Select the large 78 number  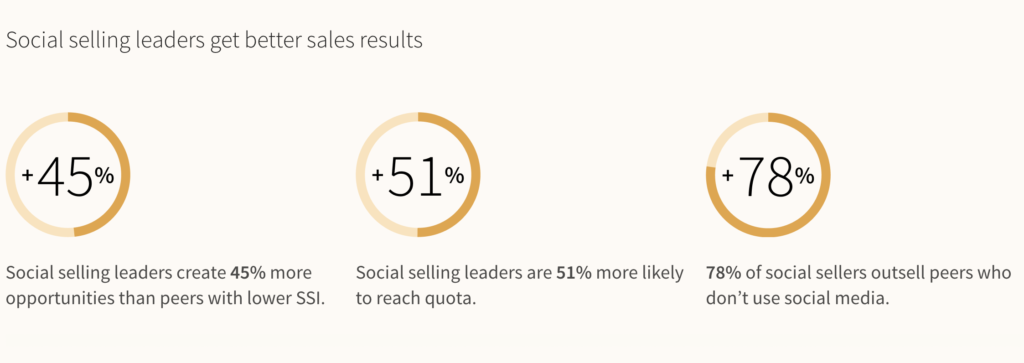click(x=766, y=176)
